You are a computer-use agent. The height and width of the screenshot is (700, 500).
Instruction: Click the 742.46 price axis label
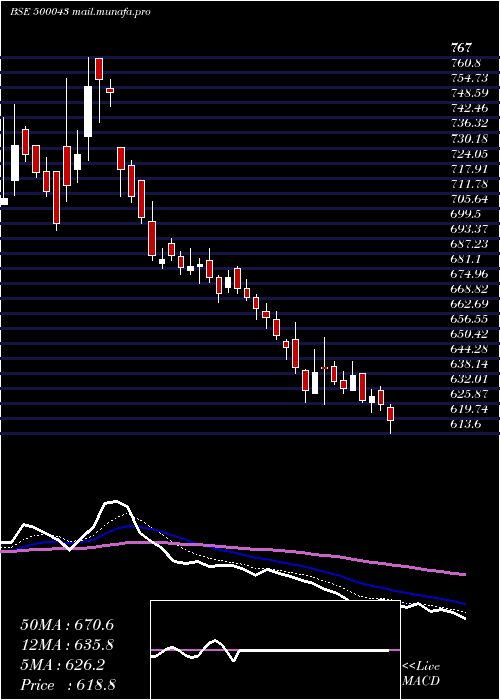coord(470,108)
